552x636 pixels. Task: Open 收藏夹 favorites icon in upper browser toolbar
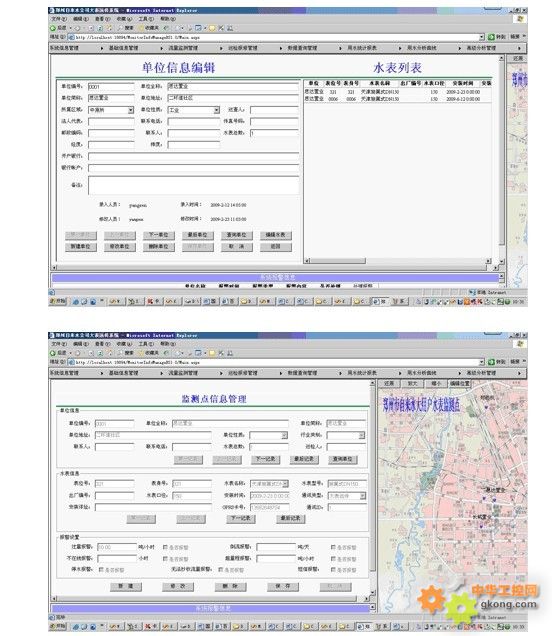click(142, 28)
